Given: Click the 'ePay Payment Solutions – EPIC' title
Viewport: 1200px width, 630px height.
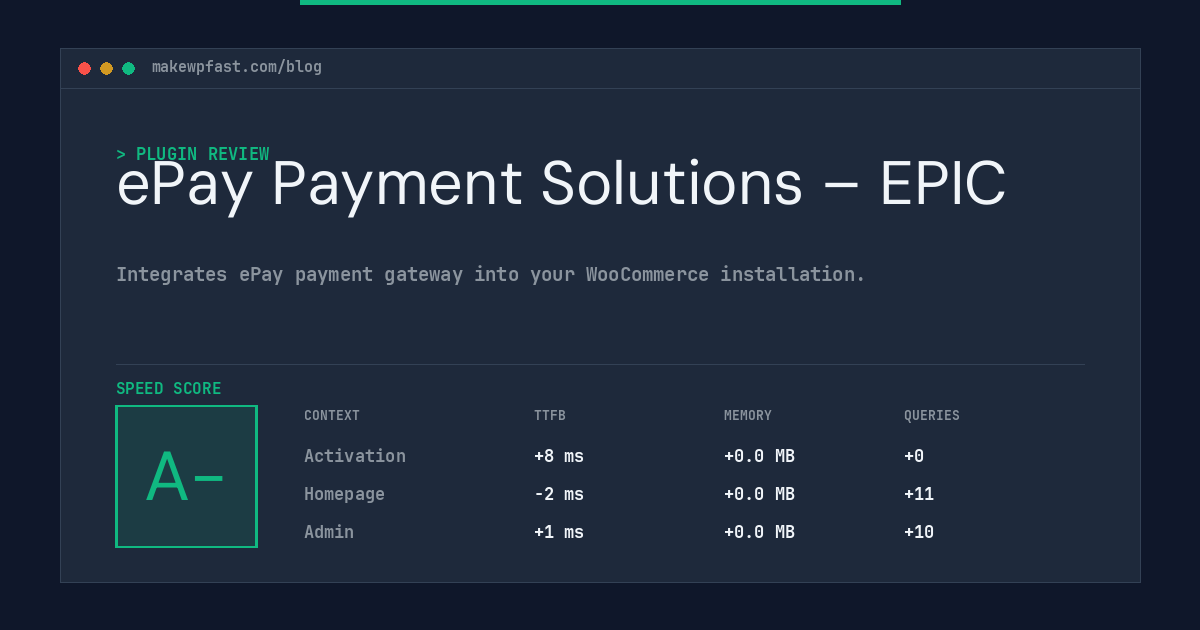Looking at the screenshot, I should [x=561, y=184].
